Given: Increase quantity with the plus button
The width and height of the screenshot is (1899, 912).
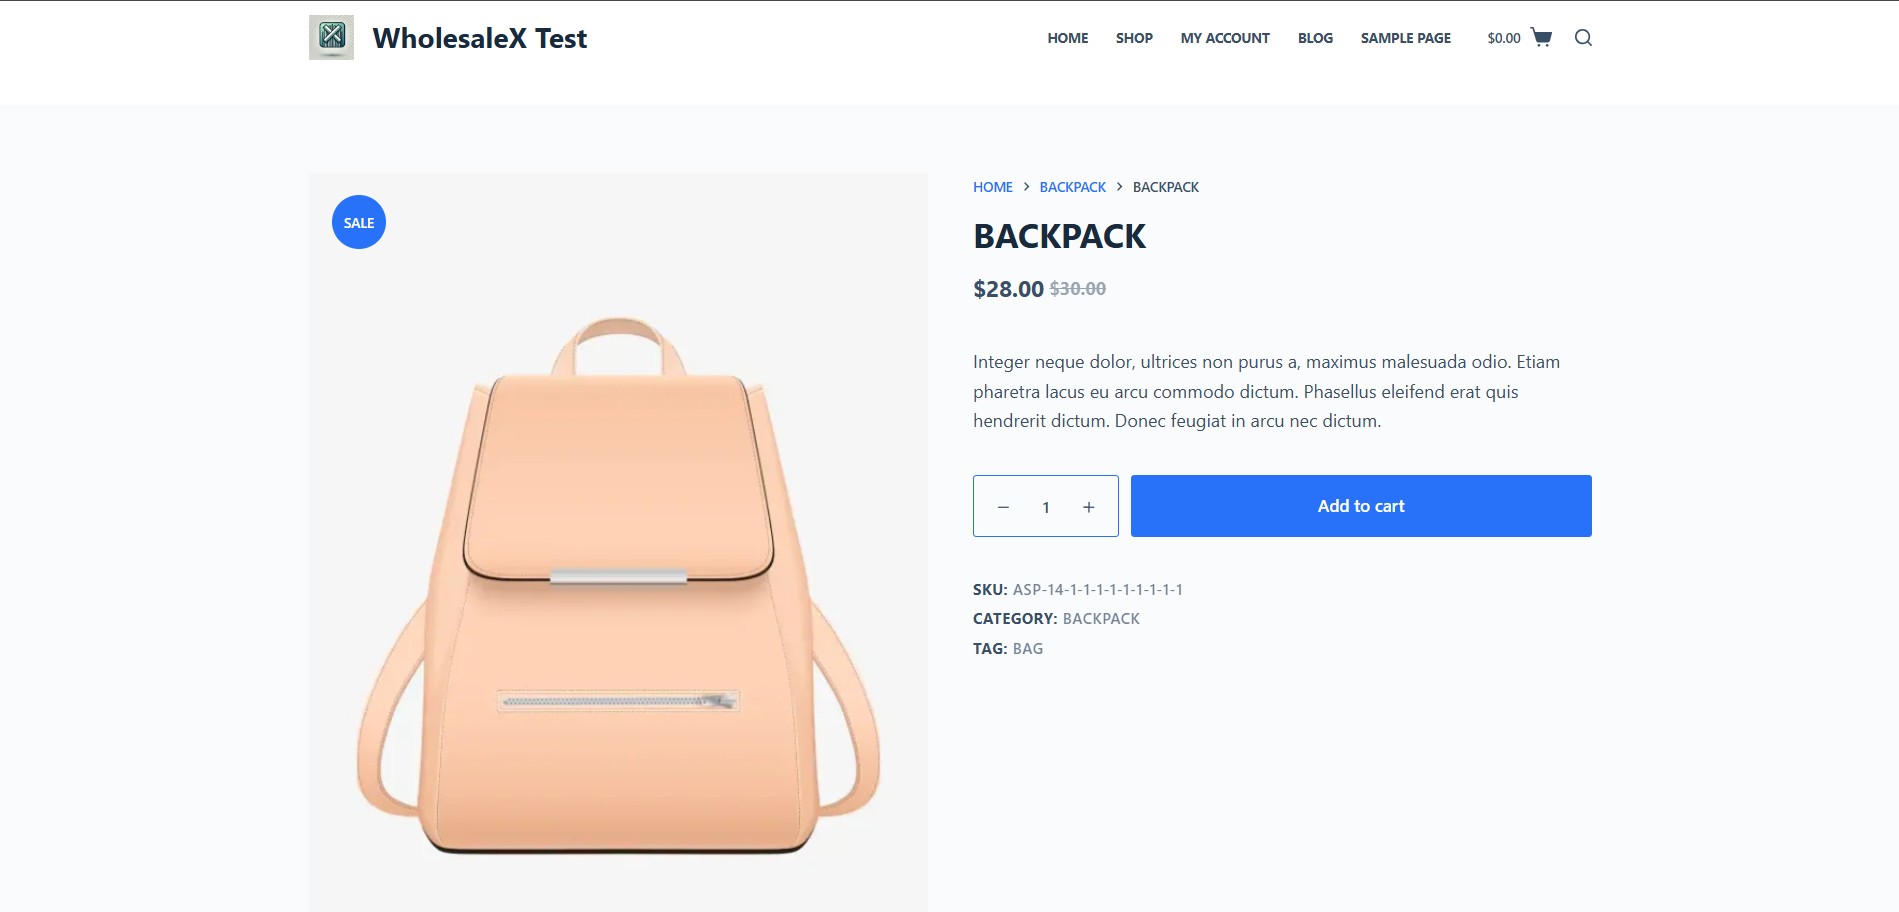Looking at the screenshot, I should click(1089, 507).
